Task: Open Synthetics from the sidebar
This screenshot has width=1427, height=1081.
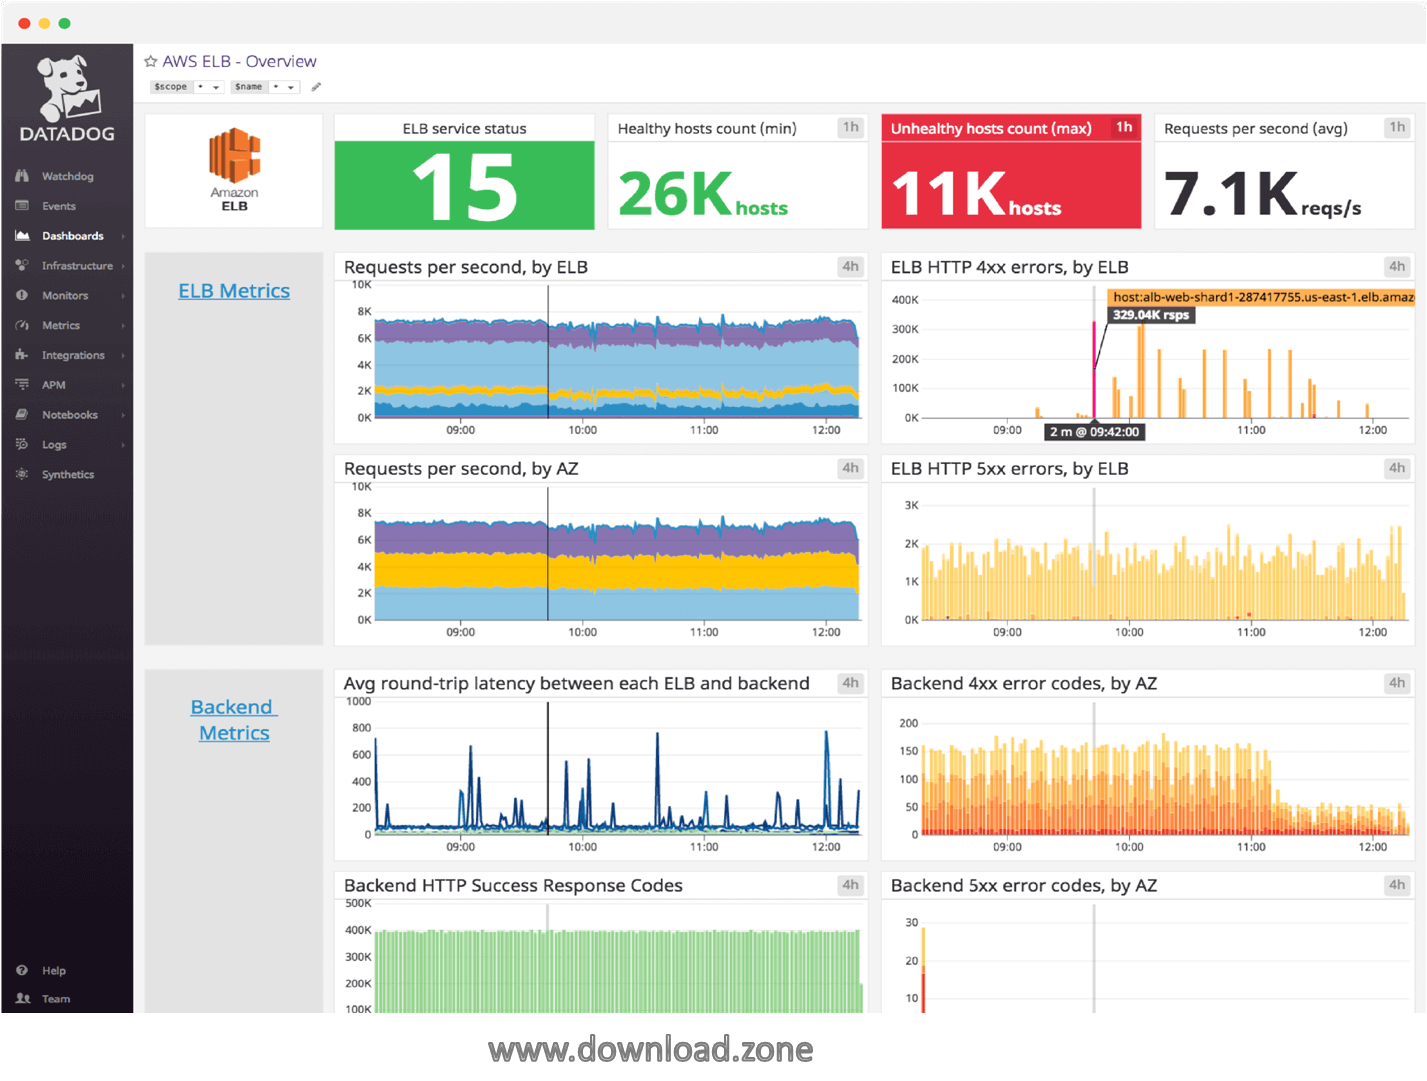Action: [68, 474]
